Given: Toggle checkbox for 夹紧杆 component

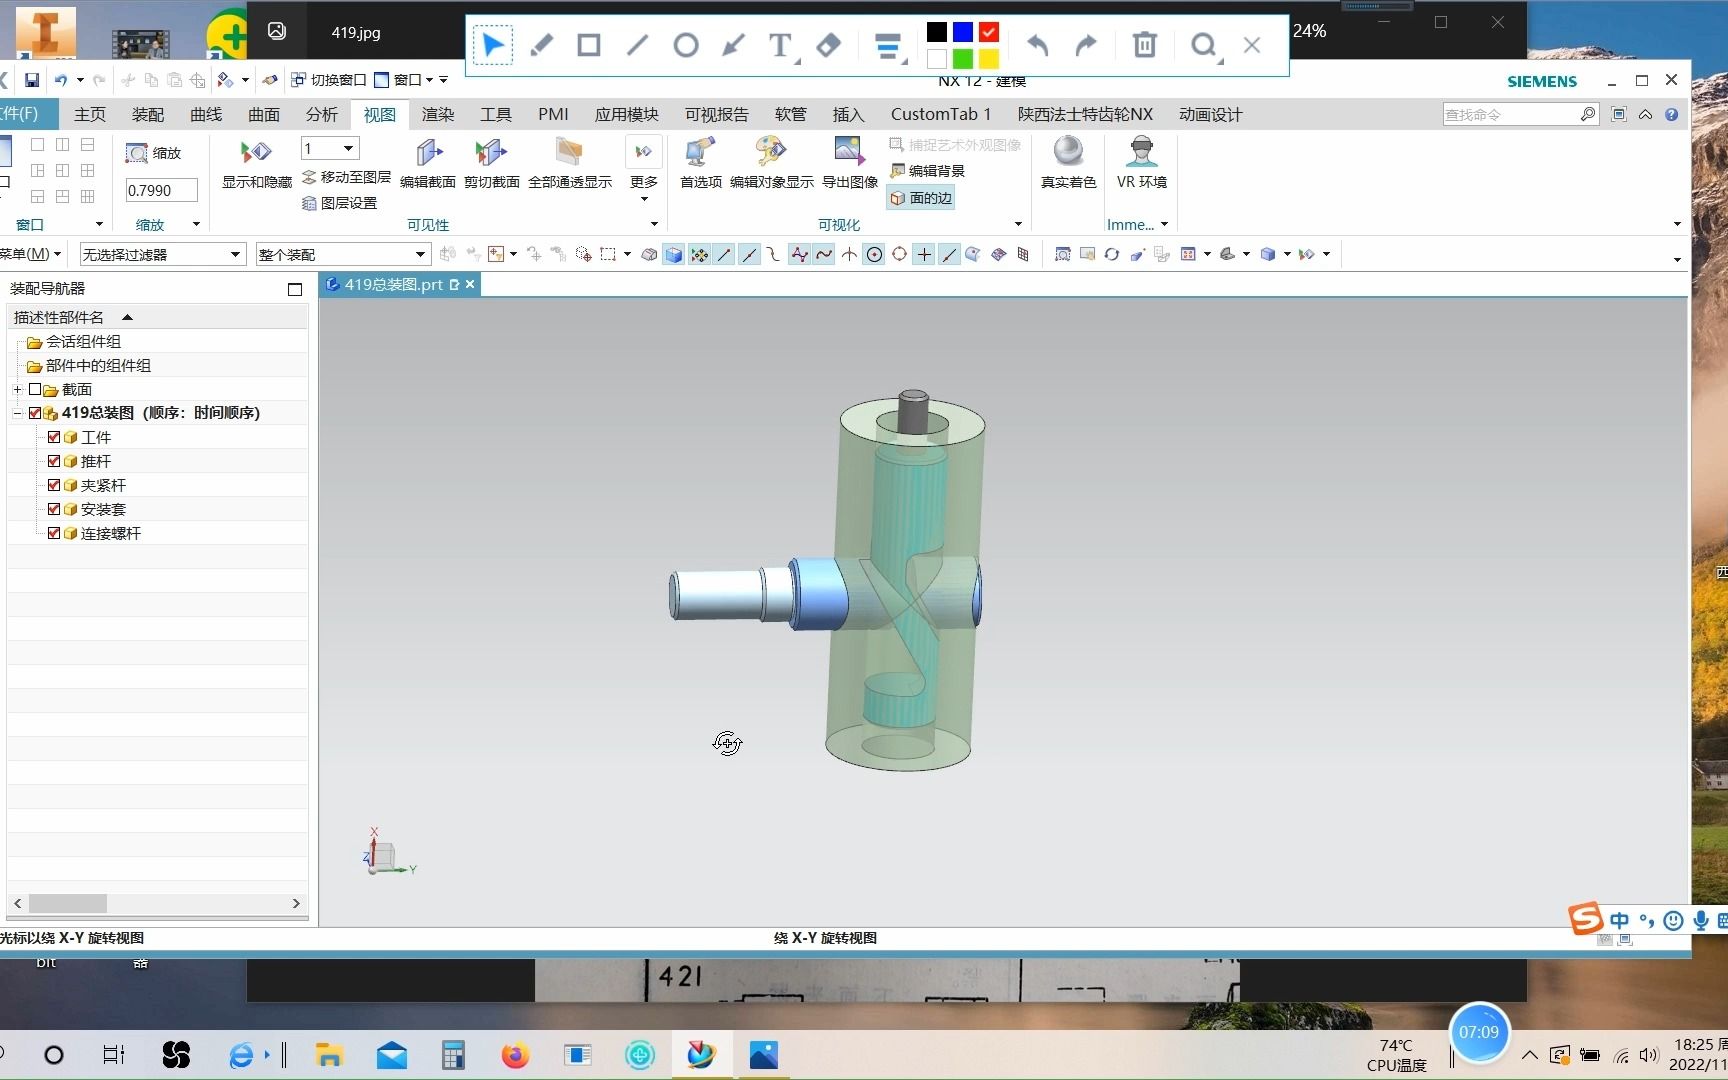Looking at the screenshot, I should click(x=54, y=485).
